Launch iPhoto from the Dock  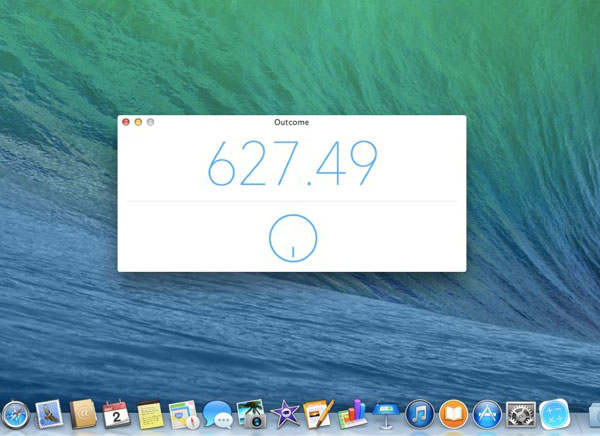pyautogui.click(x=251, y=414)
